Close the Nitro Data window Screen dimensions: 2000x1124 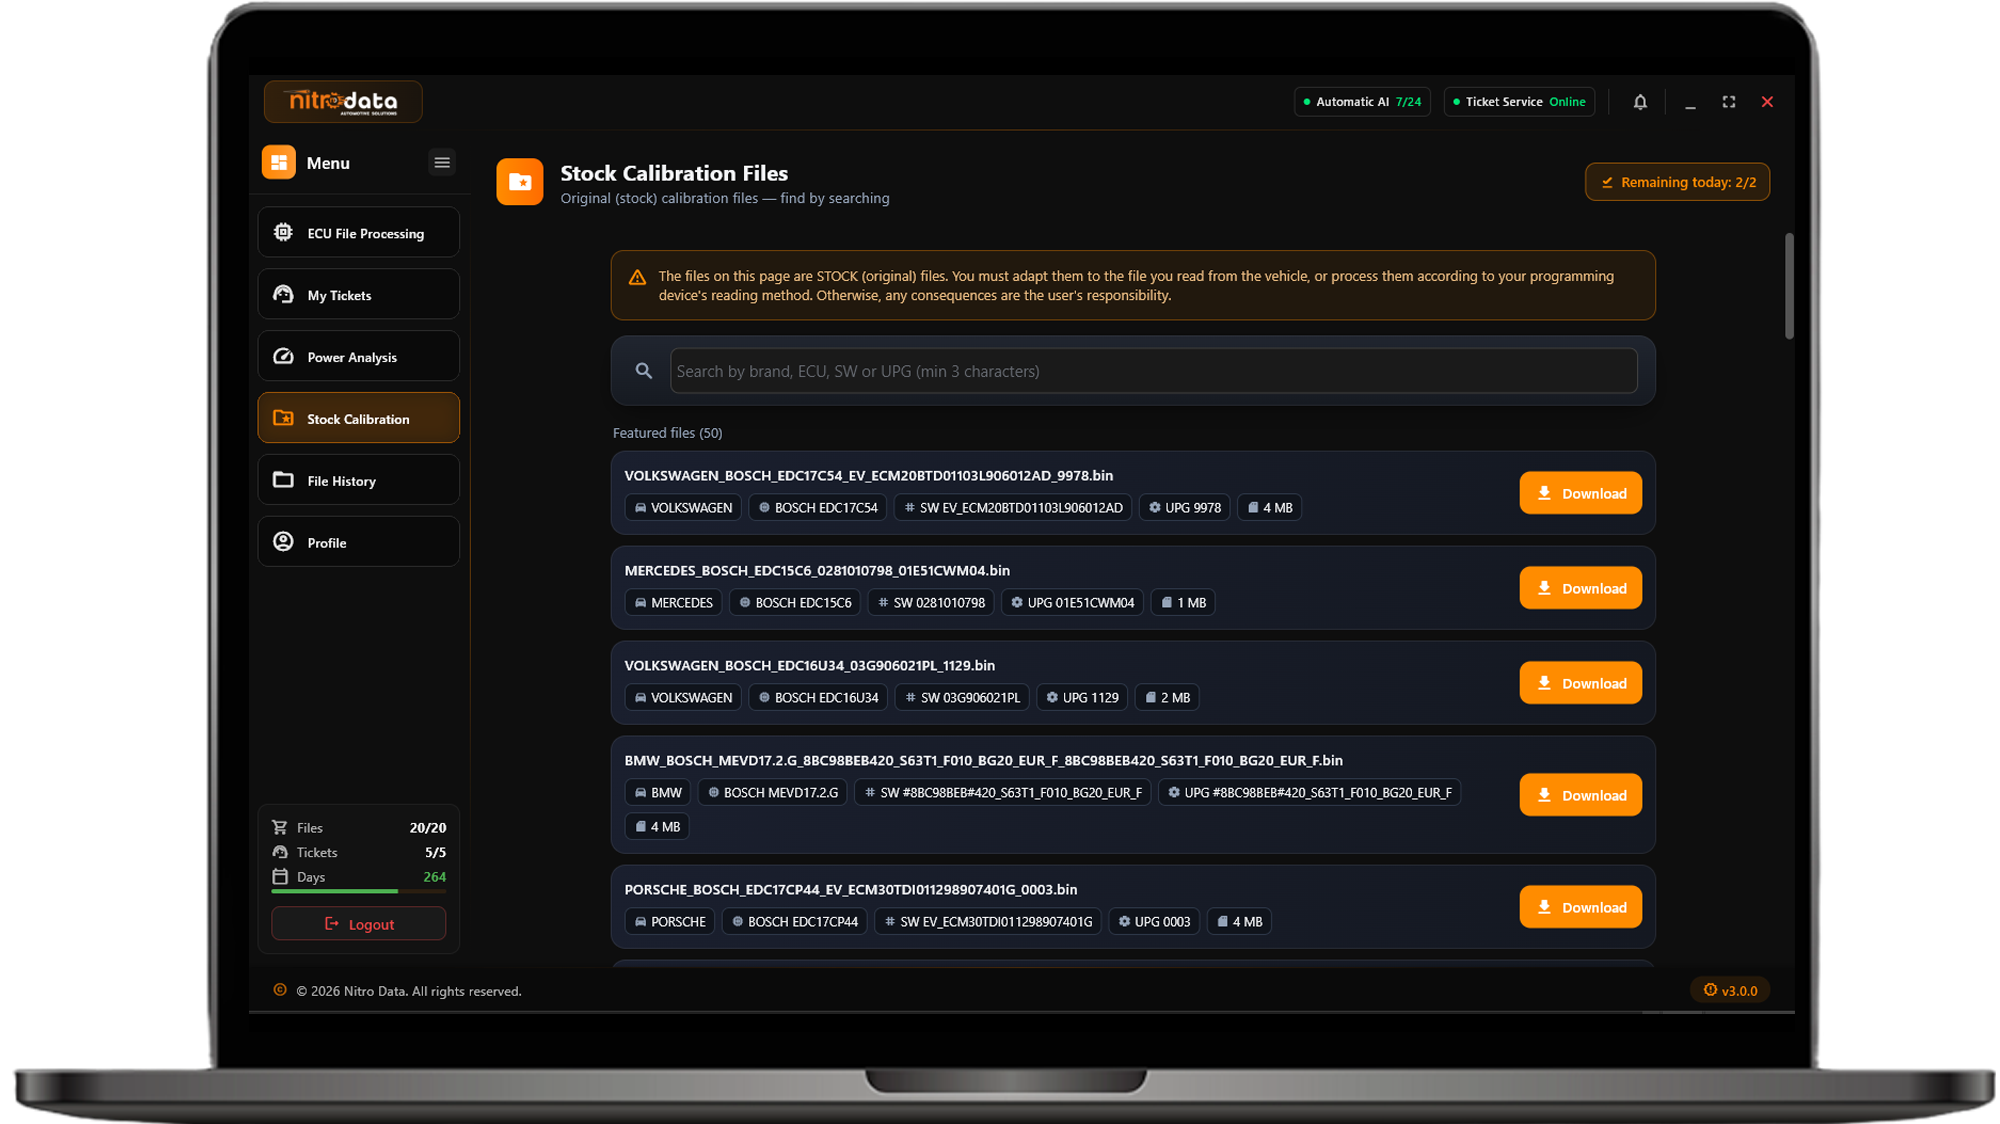(1768, 102)
